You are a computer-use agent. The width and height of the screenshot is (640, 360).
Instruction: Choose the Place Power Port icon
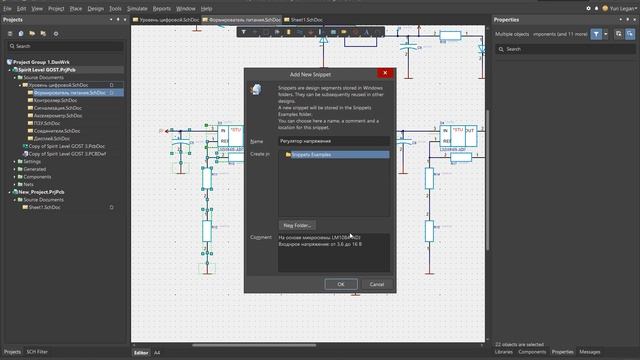coord(311,32)
